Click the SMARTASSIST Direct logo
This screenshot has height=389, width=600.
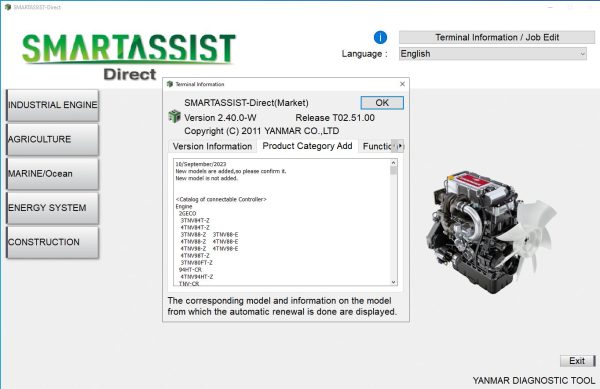tap(129, 57)
